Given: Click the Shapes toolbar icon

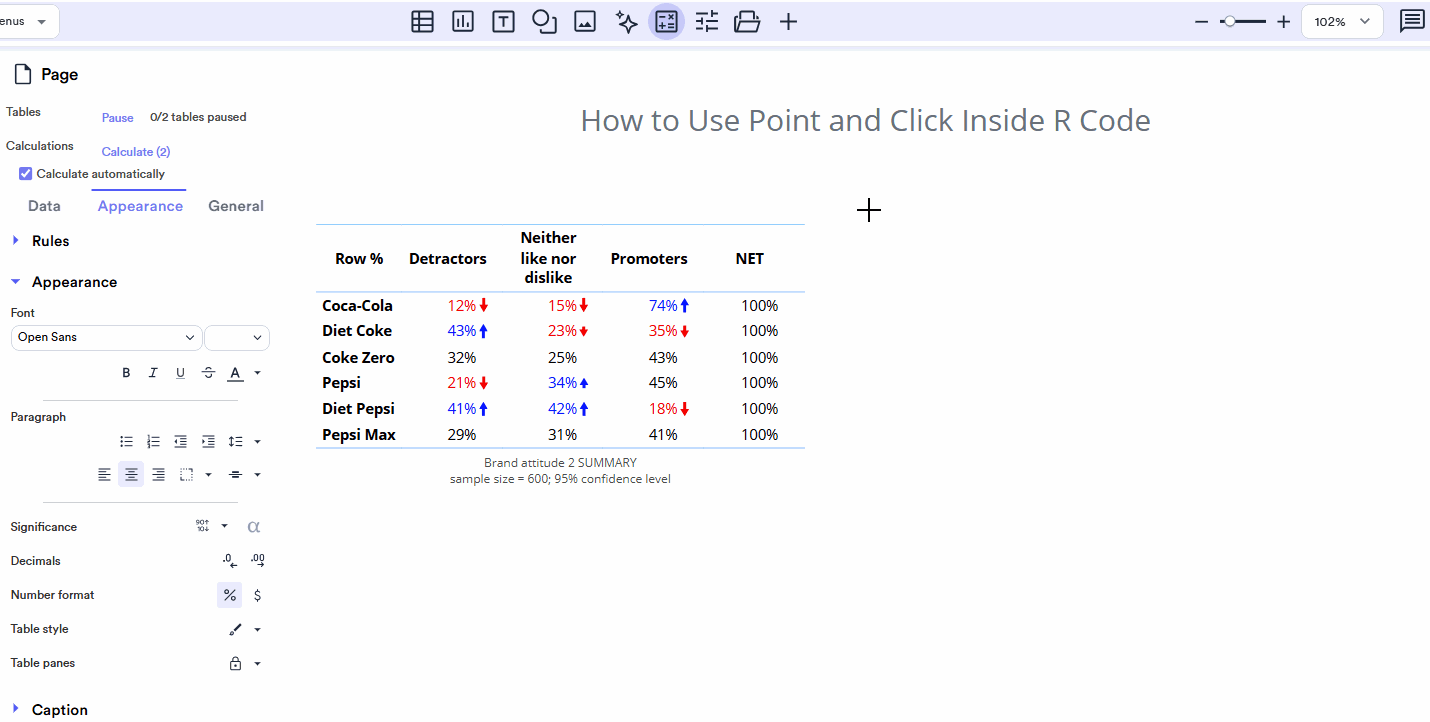Looking at the screenshot, I should pyautogui.click(x=544, y=21).
